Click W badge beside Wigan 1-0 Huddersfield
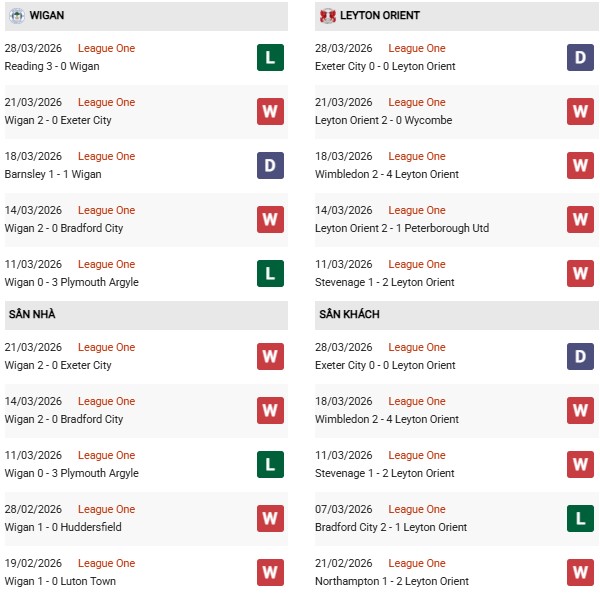This screenshot has height=593, width=600. pos(270,519)
